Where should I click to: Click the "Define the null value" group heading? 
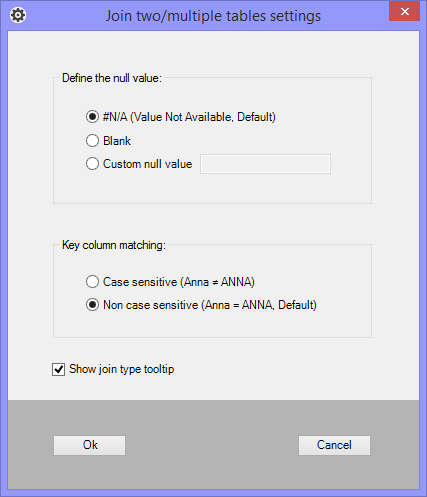point(112,78)
